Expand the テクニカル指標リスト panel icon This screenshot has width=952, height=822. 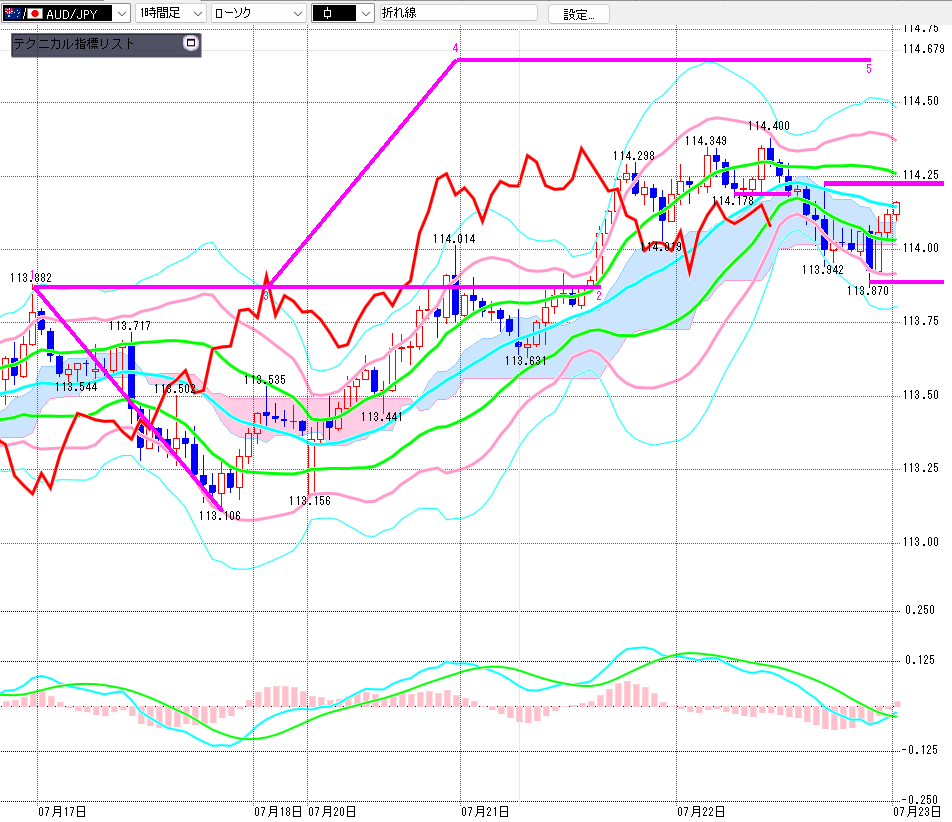(x=191, y=43)
